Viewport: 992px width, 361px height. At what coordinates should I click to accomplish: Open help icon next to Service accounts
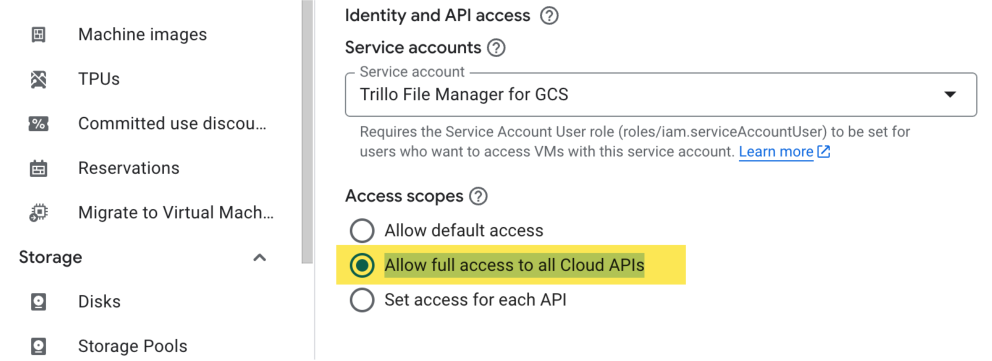coord(497,48)
